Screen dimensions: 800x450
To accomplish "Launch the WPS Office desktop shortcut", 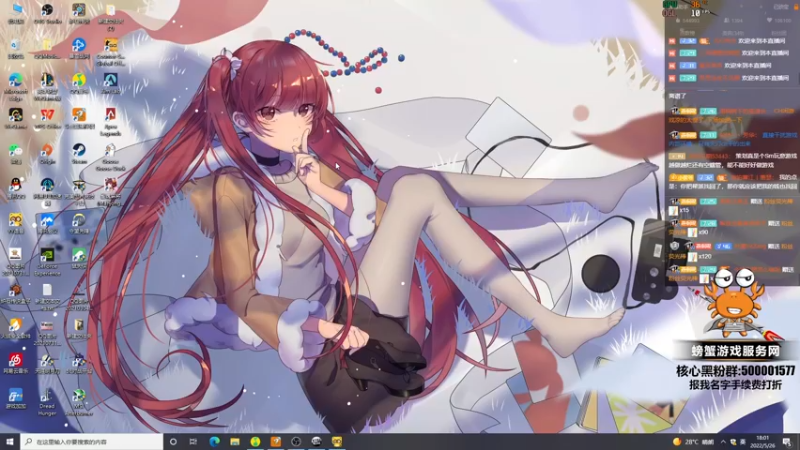I will [47, 118].
